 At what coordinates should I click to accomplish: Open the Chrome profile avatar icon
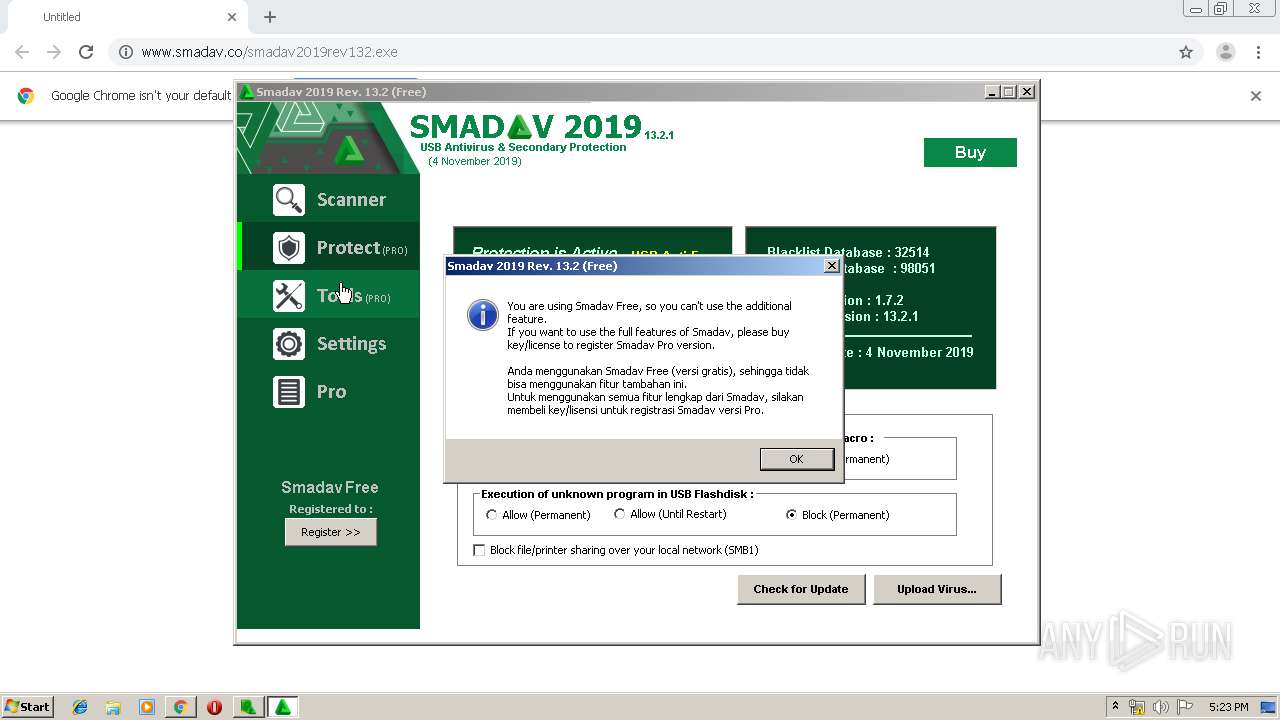(1225, 52)
